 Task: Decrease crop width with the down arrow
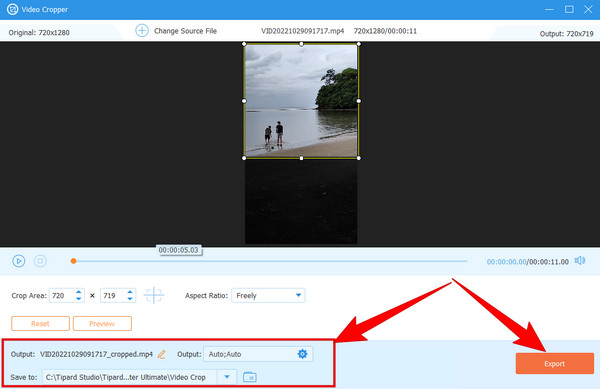pyautogui.click(x=78, y=299)
